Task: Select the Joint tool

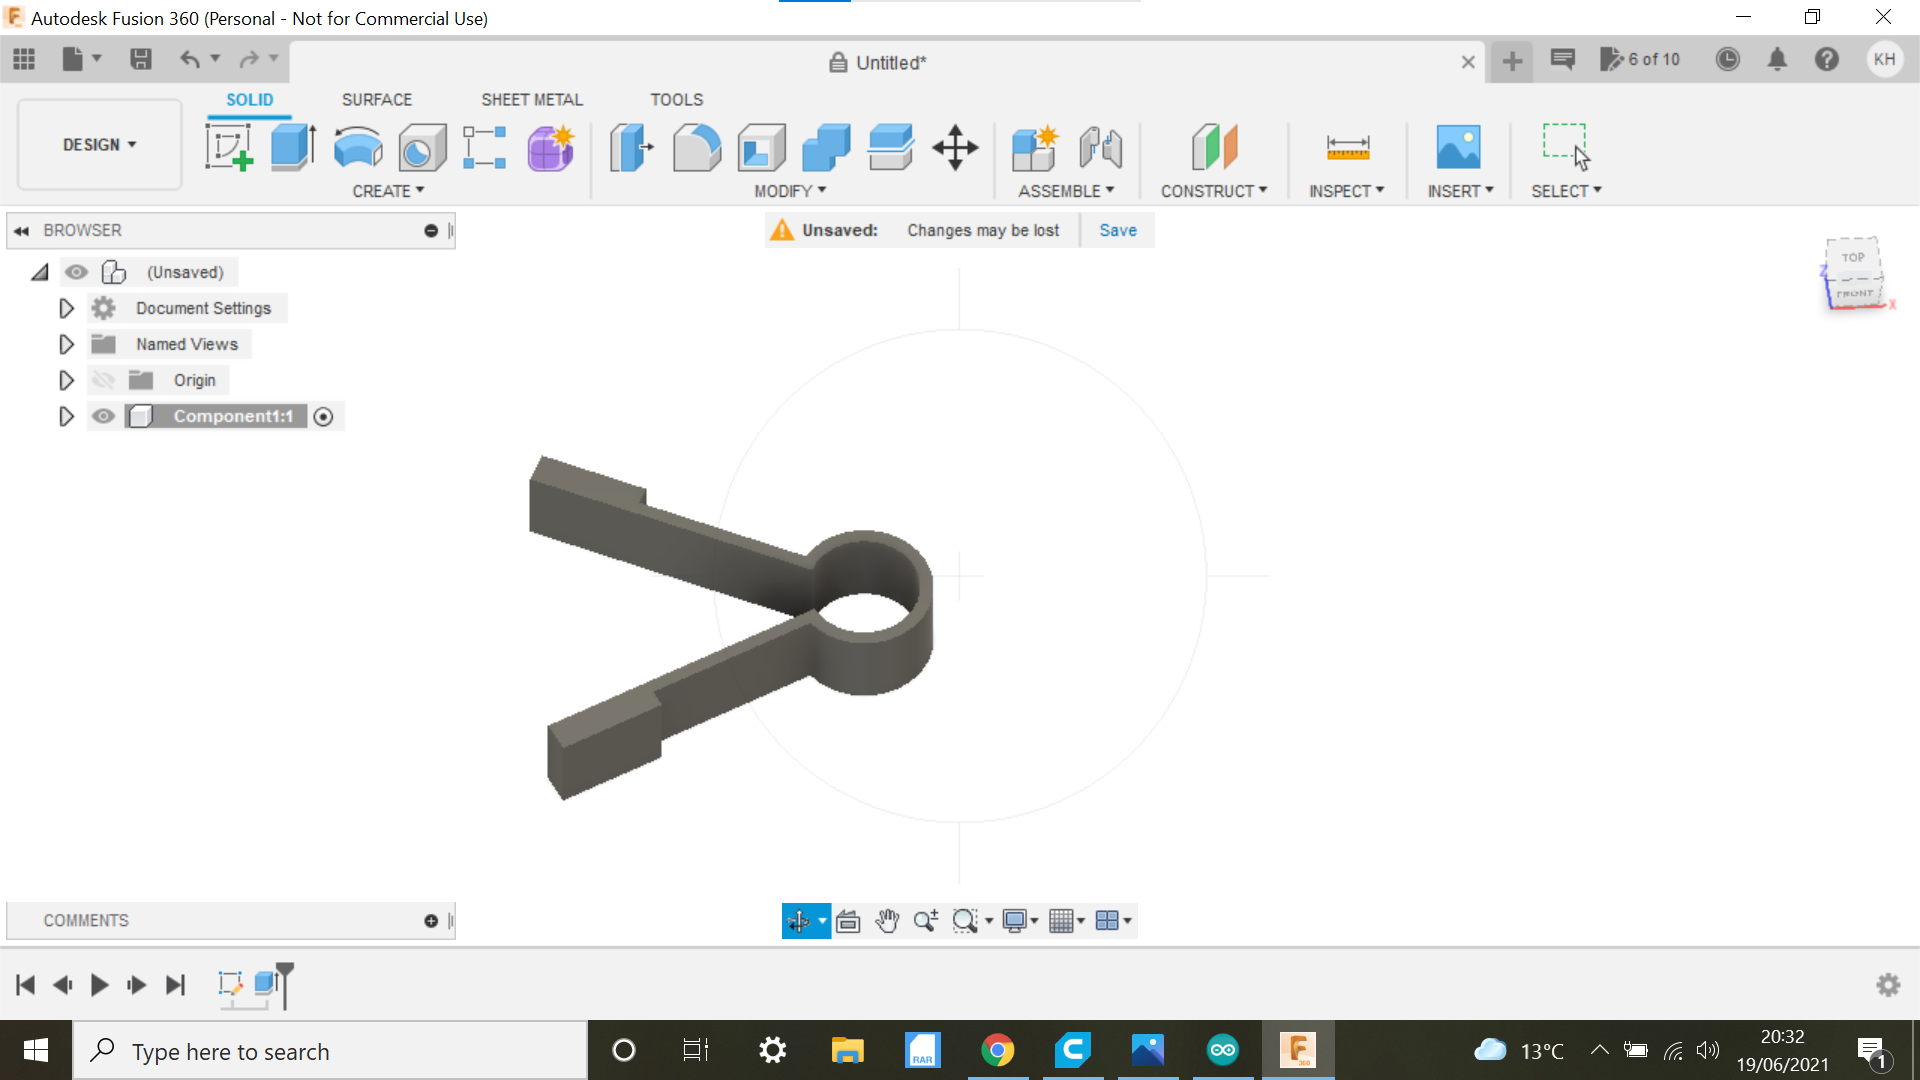Action: (1101, 147)
